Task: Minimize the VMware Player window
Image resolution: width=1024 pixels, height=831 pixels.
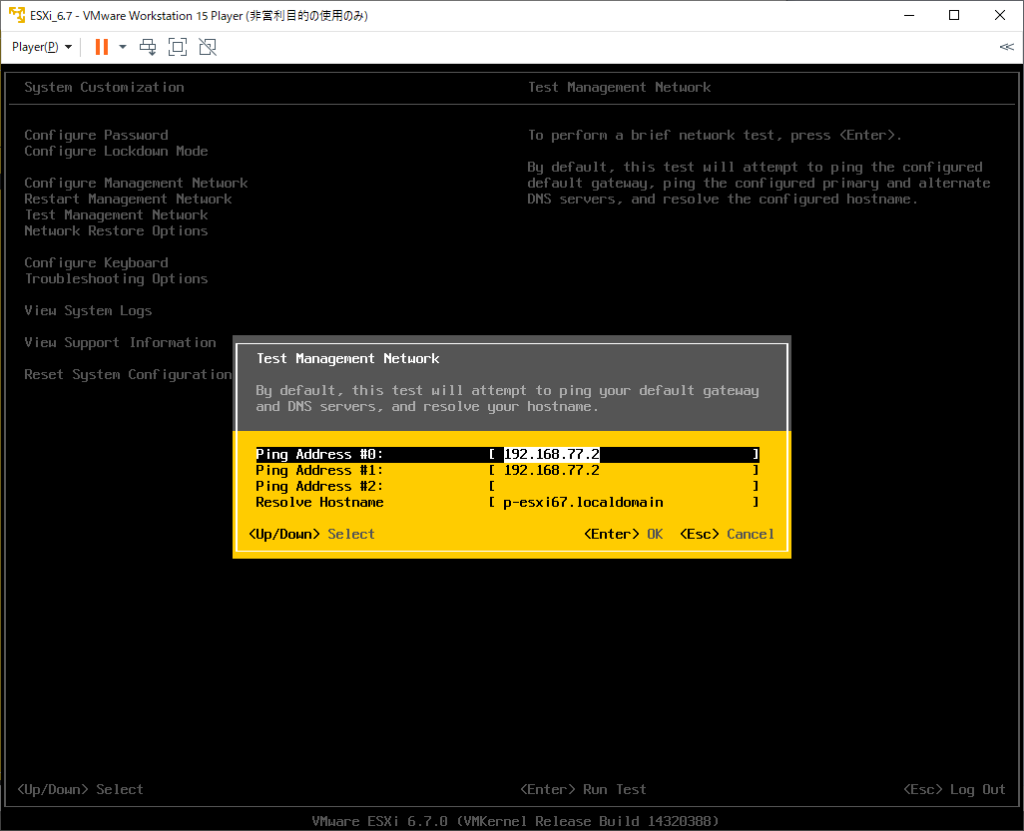Action: (x=909, y=15)
